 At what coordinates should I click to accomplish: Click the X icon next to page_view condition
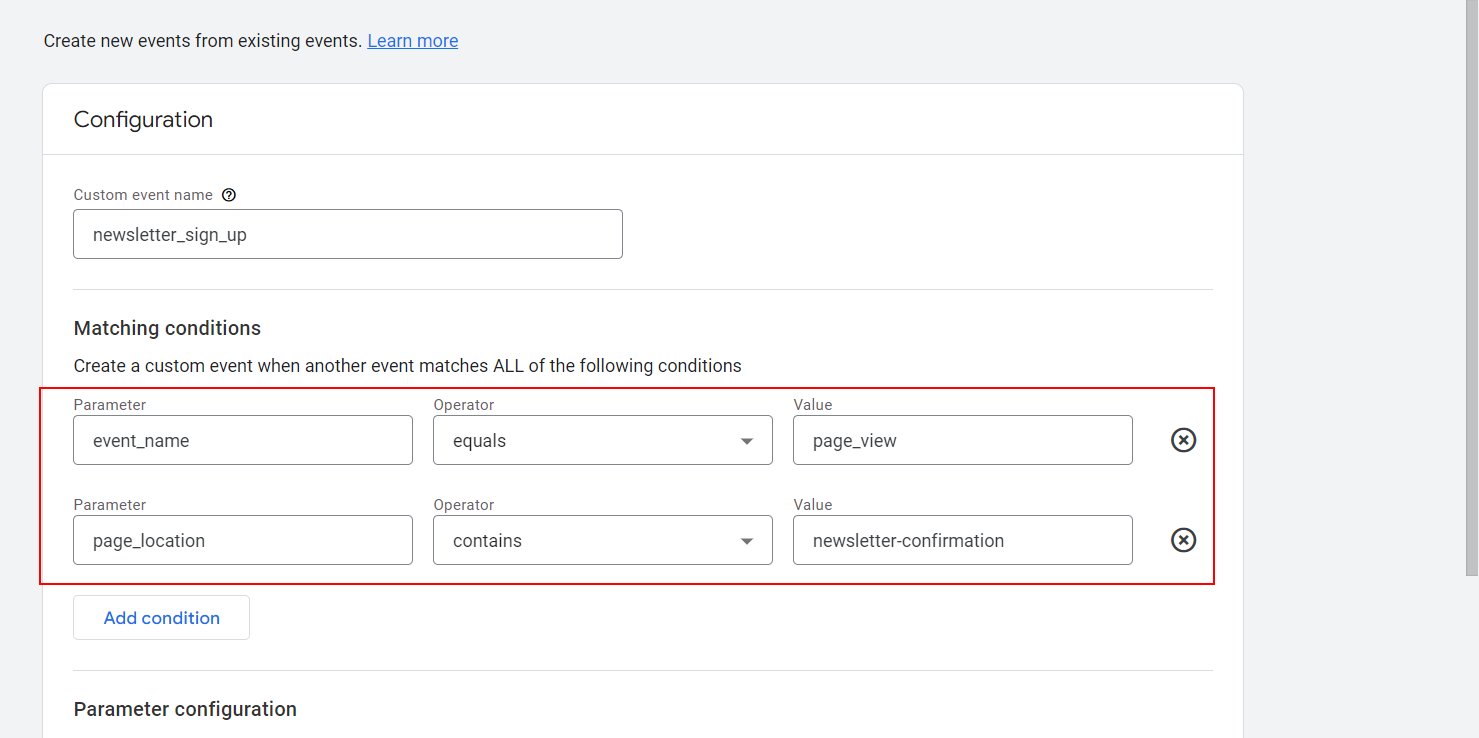coord(1183,440)
